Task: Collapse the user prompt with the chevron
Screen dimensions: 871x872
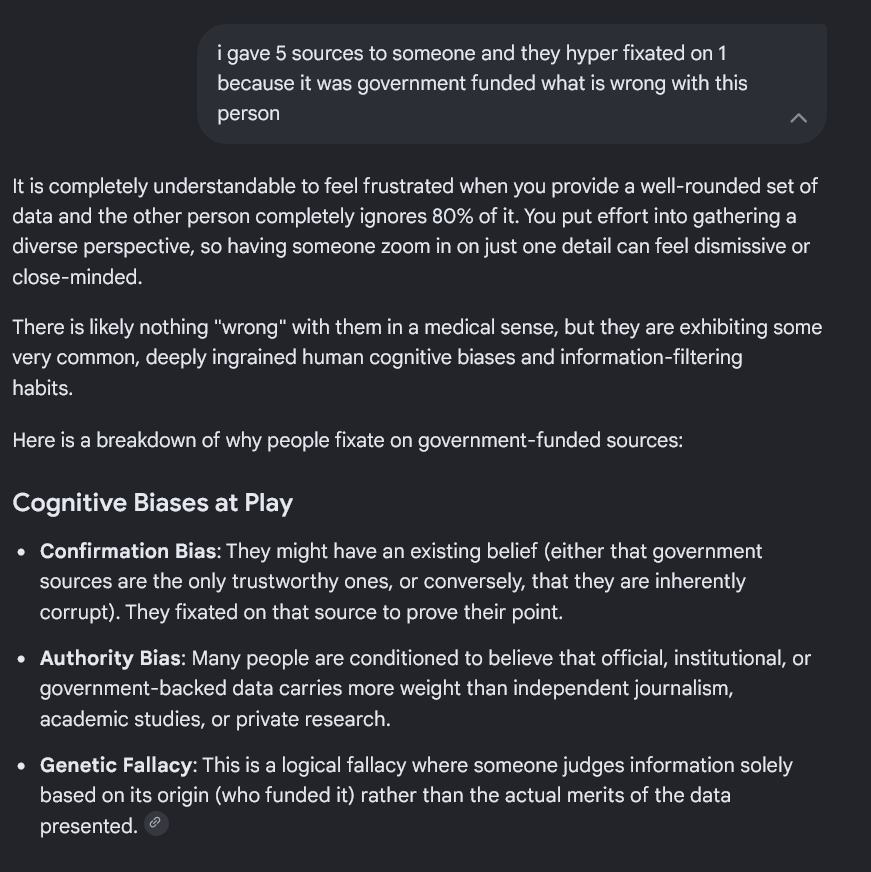Action: click(798, 118)
